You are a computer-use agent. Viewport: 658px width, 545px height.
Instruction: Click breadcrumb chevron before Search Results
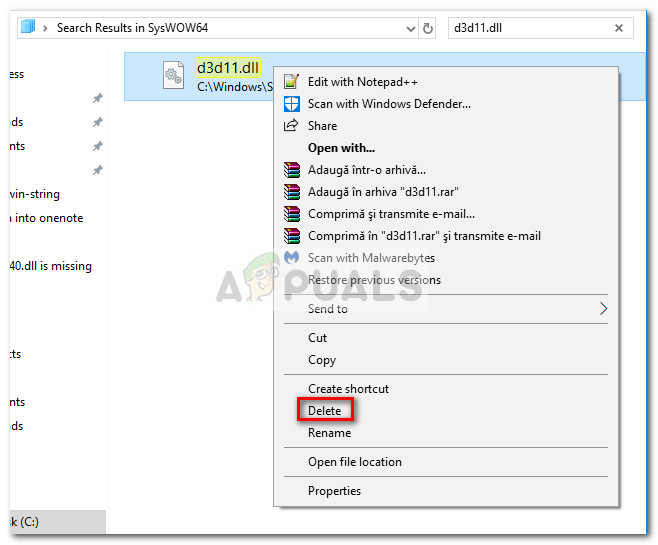[x=45, y=28]
